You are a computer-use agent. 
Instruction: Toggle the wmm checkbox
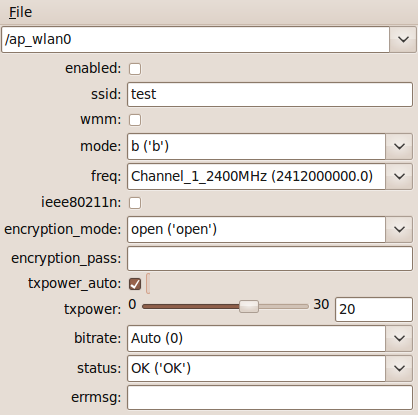(x=135, y=120)
